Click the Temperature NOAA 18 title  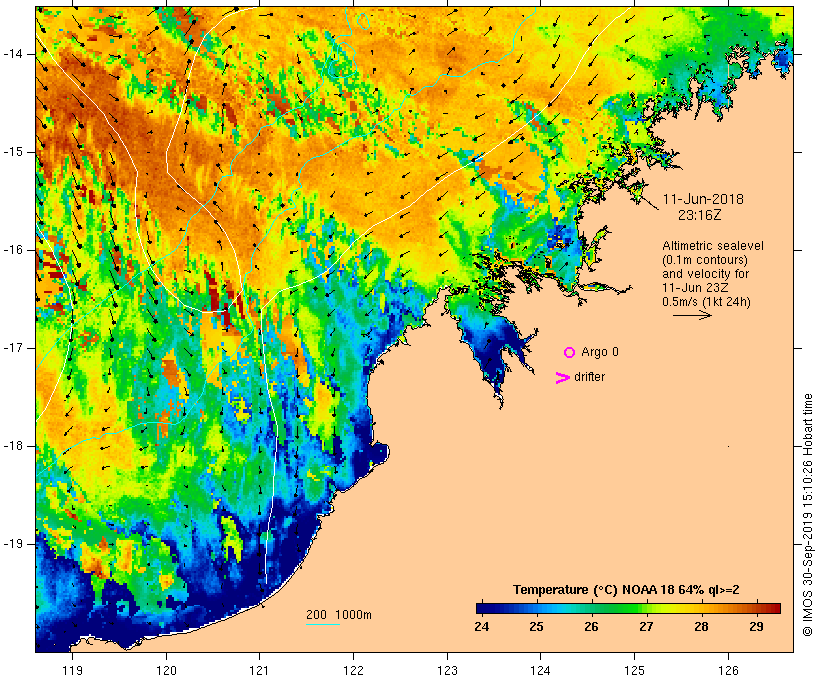[626, 590]
